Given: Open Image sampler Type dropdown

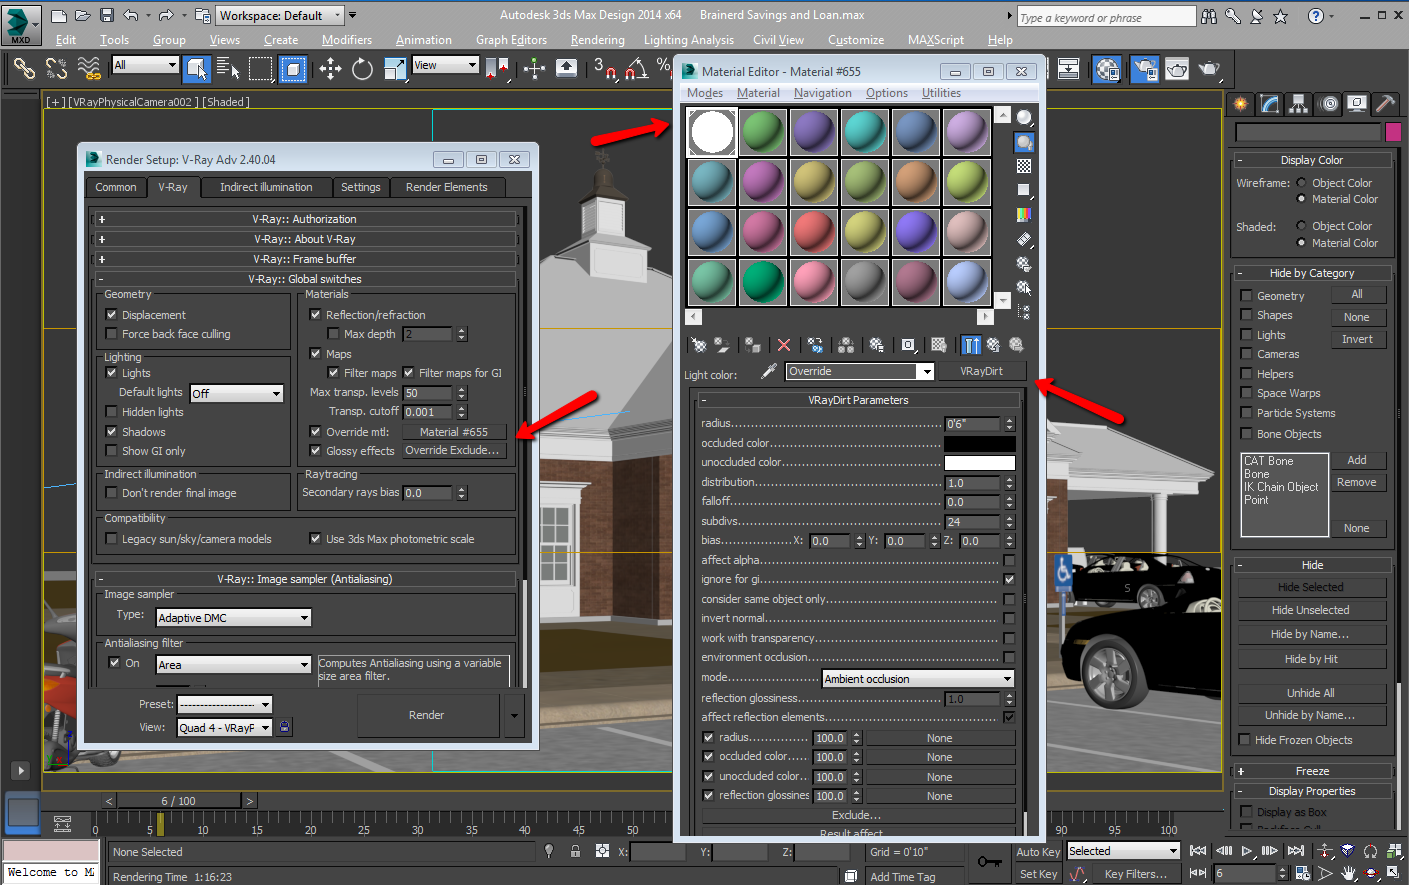Looking at the screenshot, I should coord(233,618).
